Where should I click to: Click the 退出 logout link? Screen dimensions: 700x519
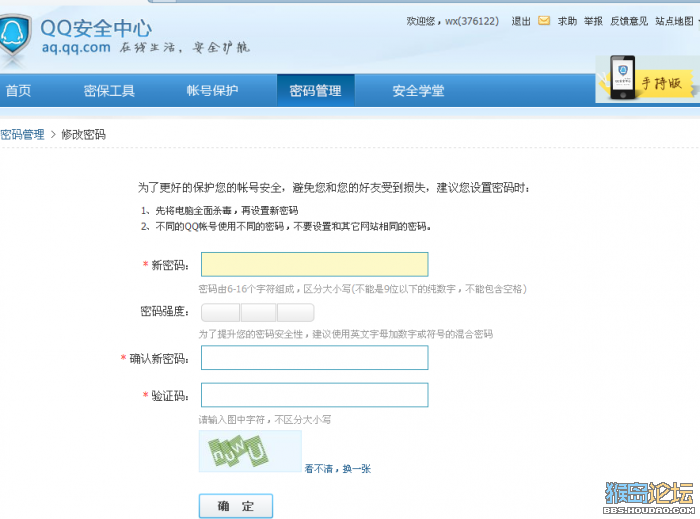(x=521, y=21)
